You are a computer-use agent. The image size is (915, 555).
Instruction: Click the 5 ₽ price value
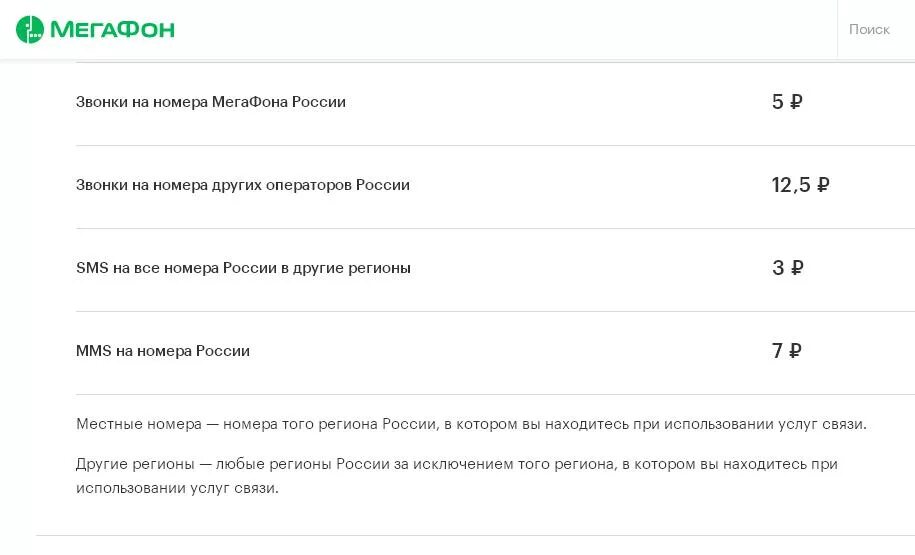[786, 102]
